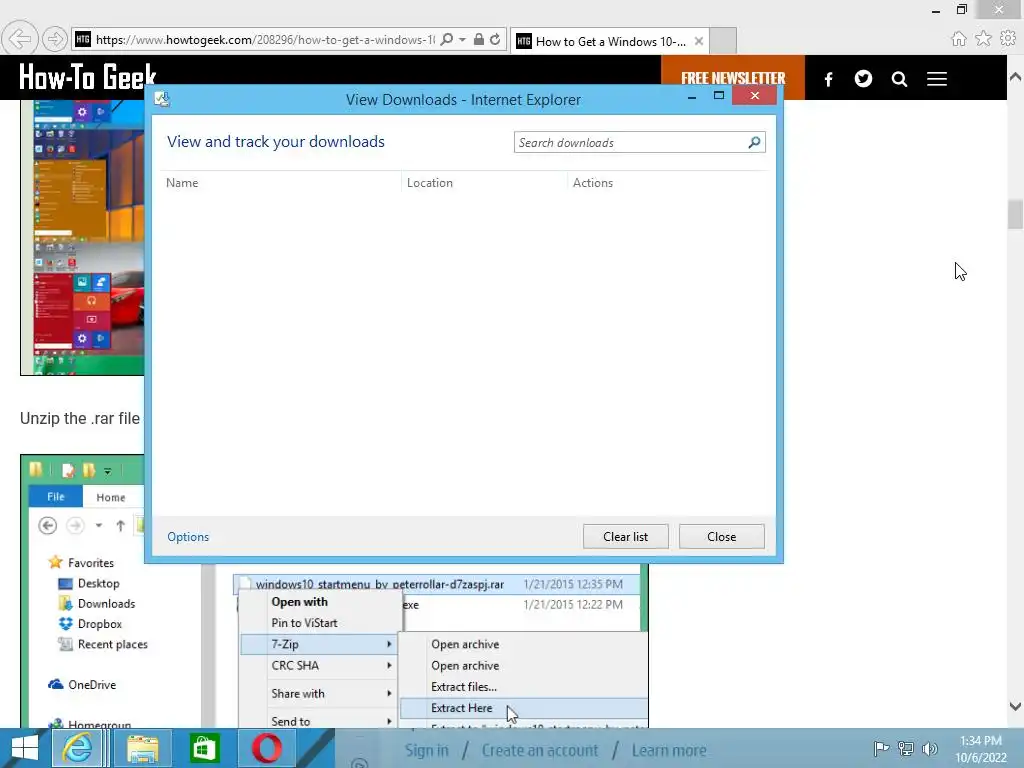1024x768 pixels.
Task: Click 'Extract Here' in the article screenshot
Action: pos(461,708)
